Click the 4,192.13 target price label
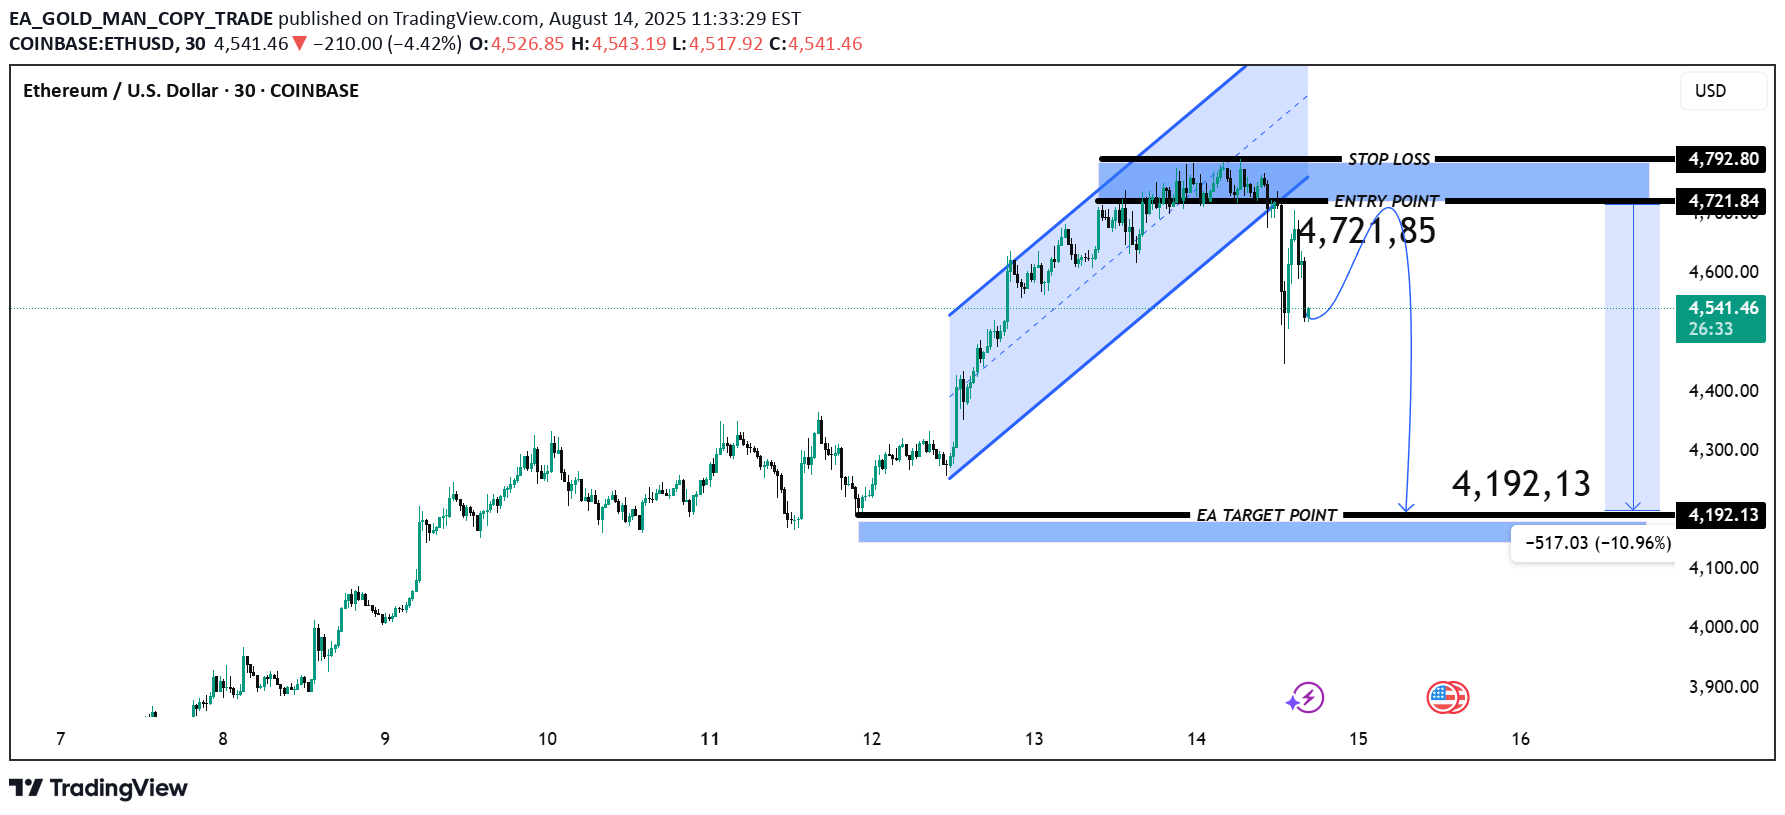Screen dimensions: 1785x815 tap(1721, 515)
